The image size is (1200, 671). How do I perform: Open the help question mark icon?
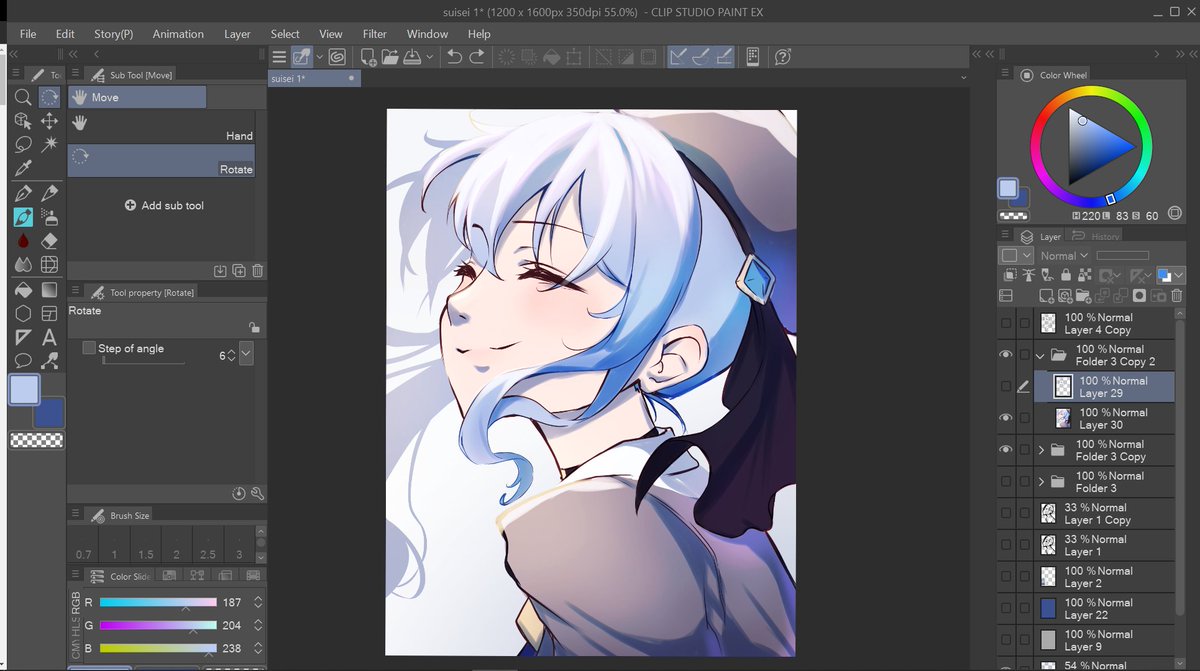[x=783, y=57]
